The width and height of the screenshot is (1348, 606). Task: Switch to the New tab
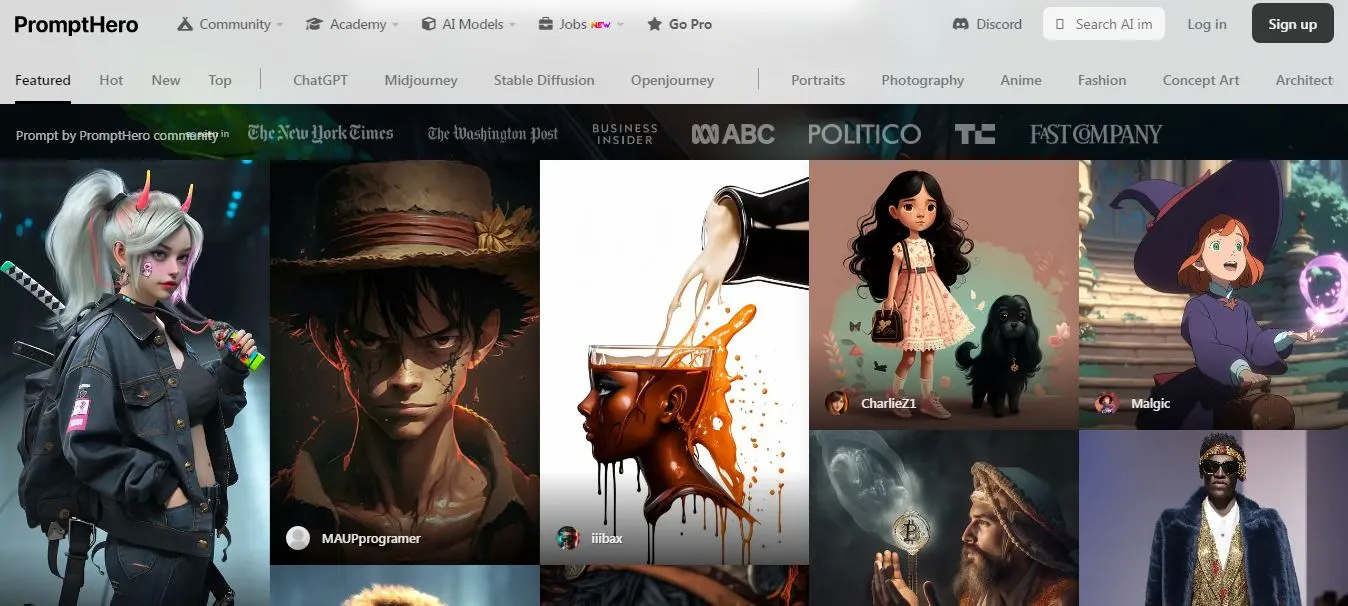tap(166, 80)
